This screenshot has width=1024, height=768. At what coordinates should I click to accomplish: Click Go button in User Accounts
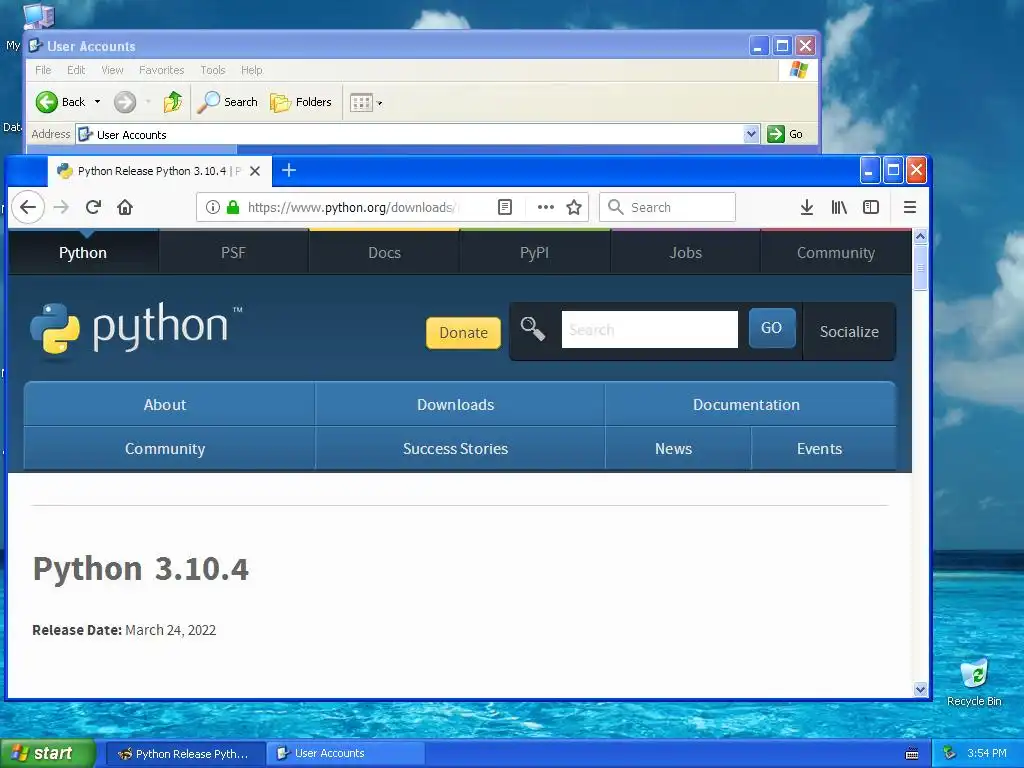click(x=785, y=134)
